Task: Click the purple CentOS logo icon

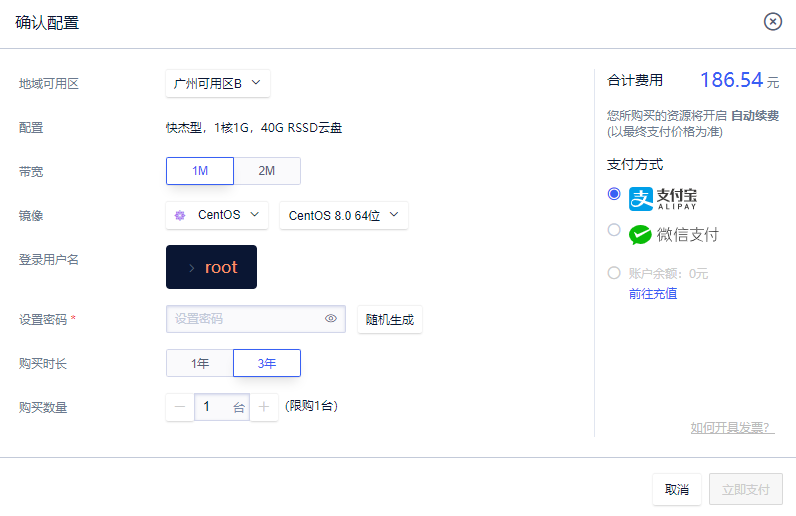Action: tap(180, 215)
